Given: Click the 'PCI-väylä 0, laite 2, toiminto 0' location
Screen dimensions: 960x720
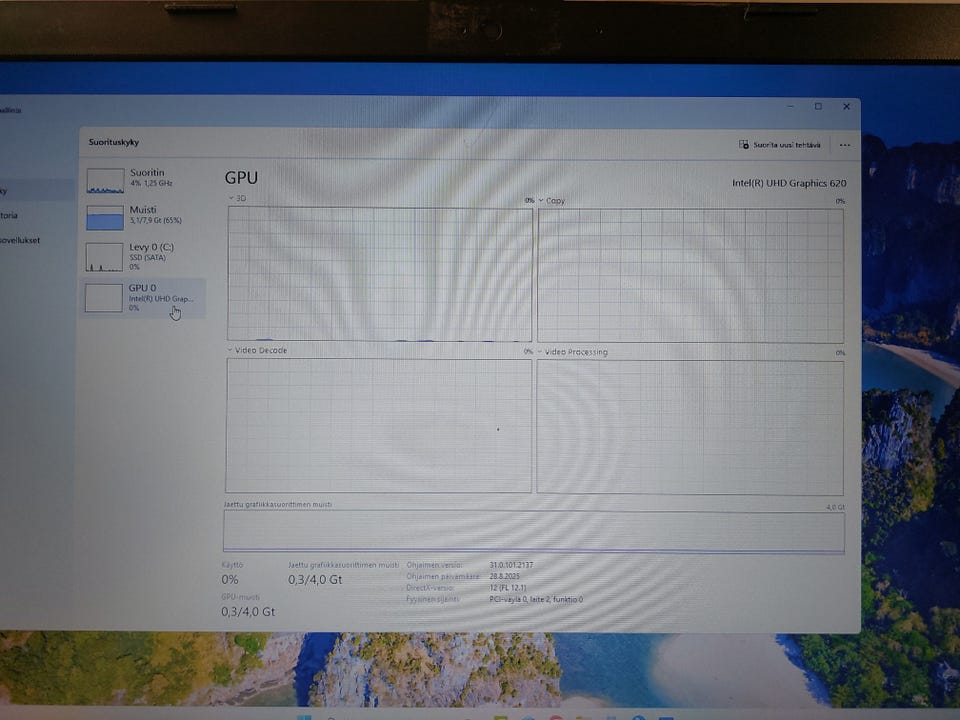Looking at the screenshot, I should point(536,599).
